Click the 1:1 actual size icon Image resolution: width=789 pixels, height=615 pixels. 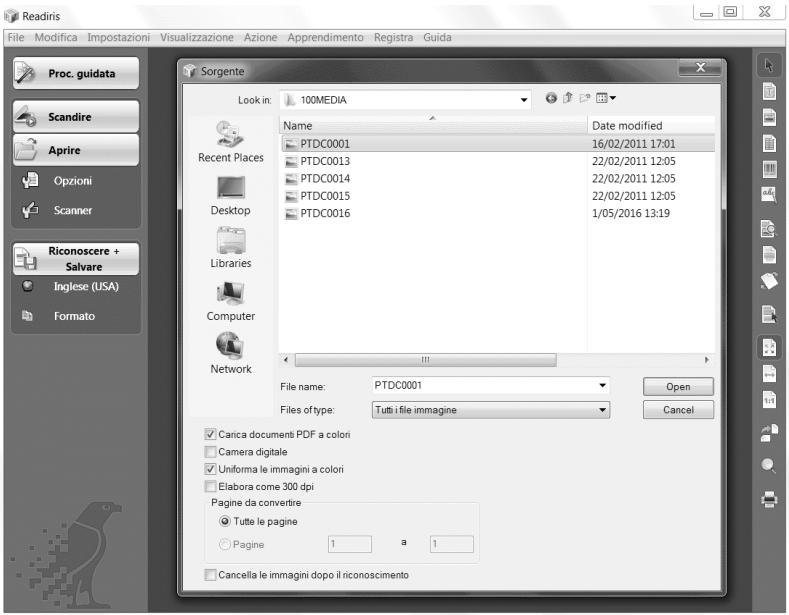(x=769, y=400)
